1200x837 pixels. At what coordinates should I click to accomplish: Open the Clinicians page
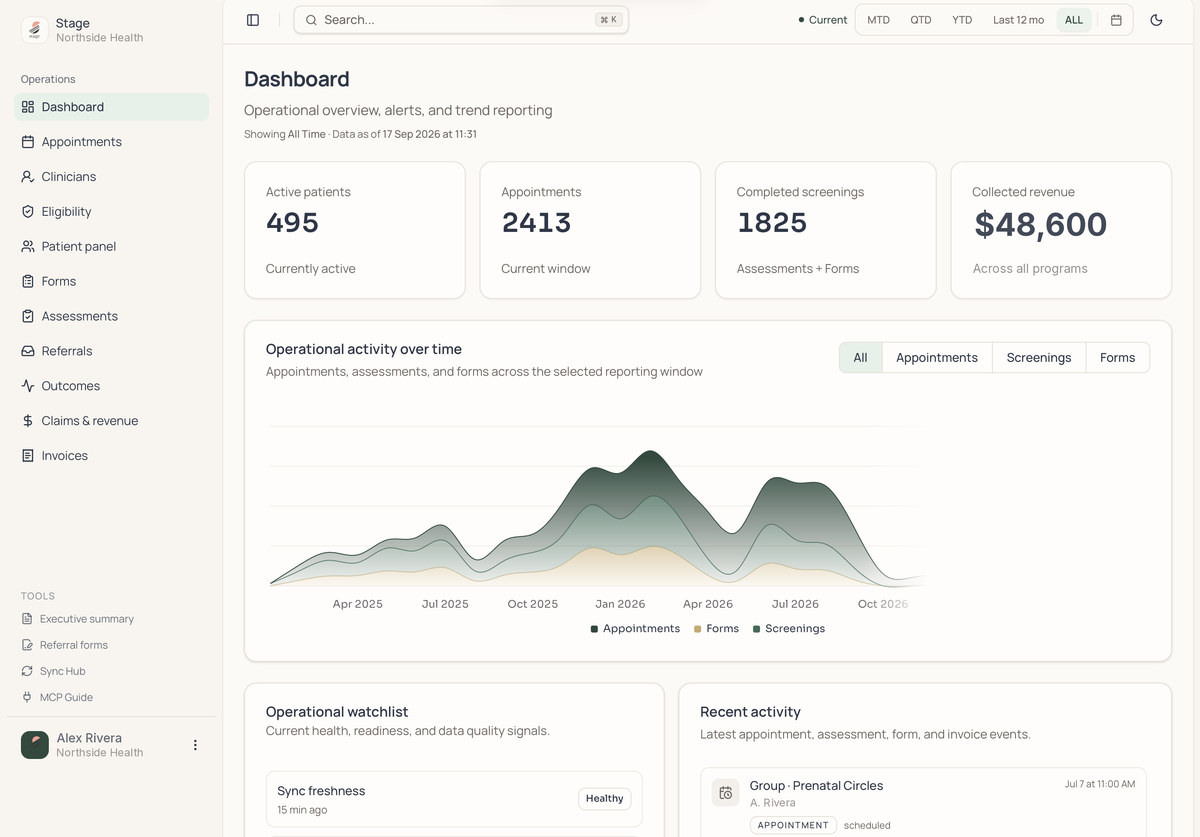[112, 177]
